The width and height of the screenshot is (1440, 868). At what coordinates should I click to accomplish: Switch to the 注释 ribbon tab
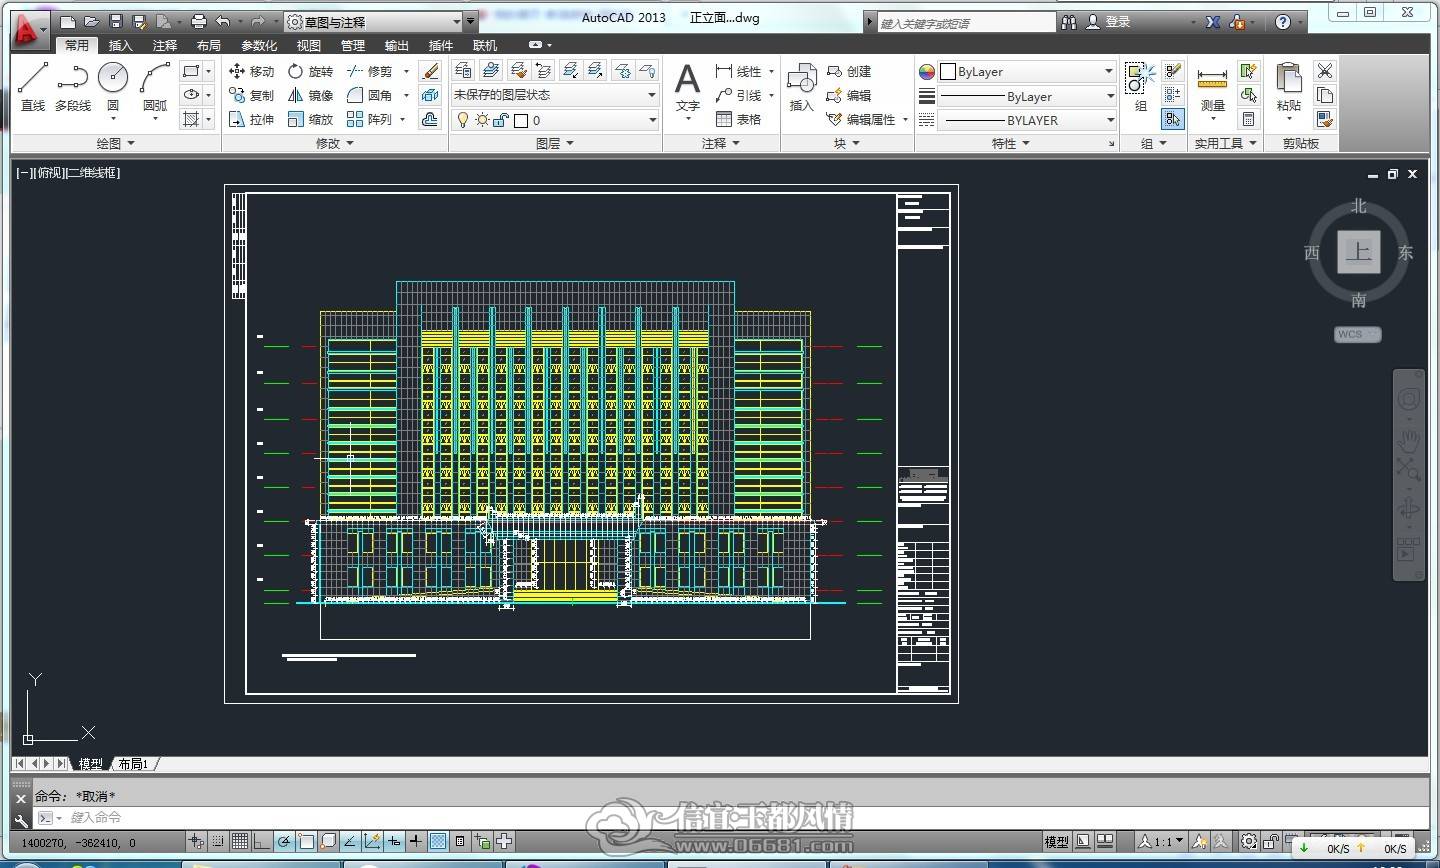point(165,45)
